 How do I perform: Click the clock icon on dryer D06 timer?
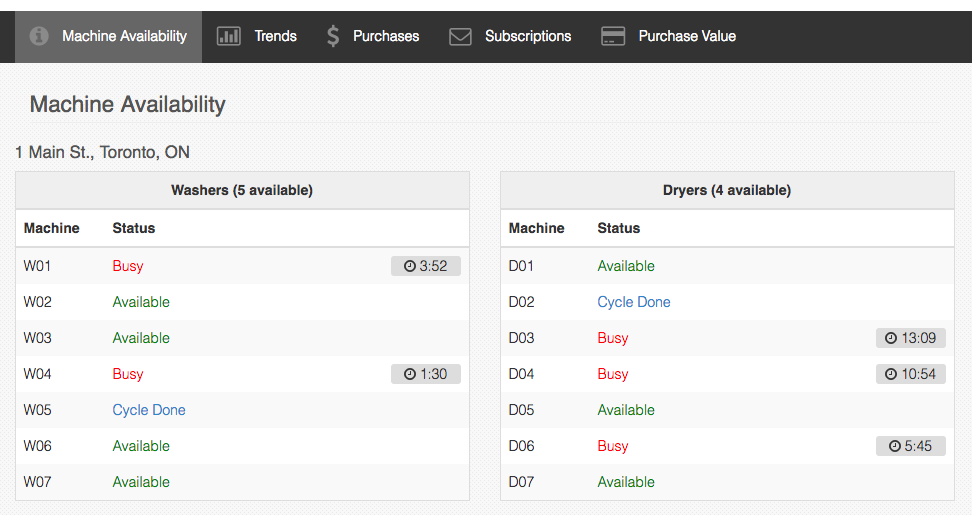tap(894, 446)
